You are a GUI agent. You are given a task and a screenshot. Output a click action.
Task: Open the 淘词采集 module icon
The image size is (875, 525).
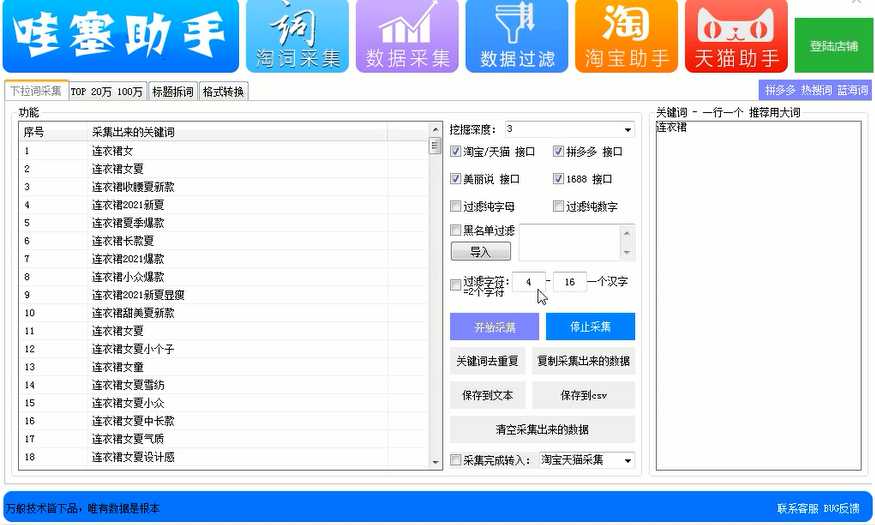(297, 36)
